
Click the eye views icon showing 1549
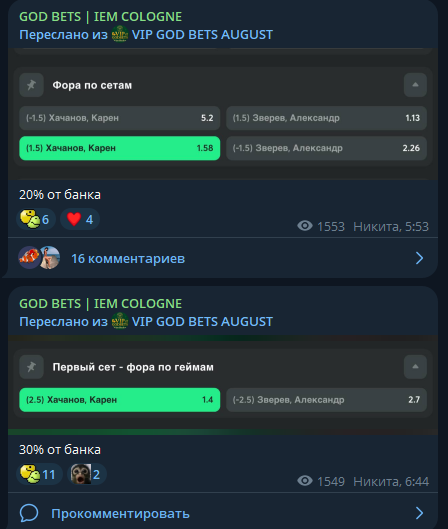click(305, 481)
